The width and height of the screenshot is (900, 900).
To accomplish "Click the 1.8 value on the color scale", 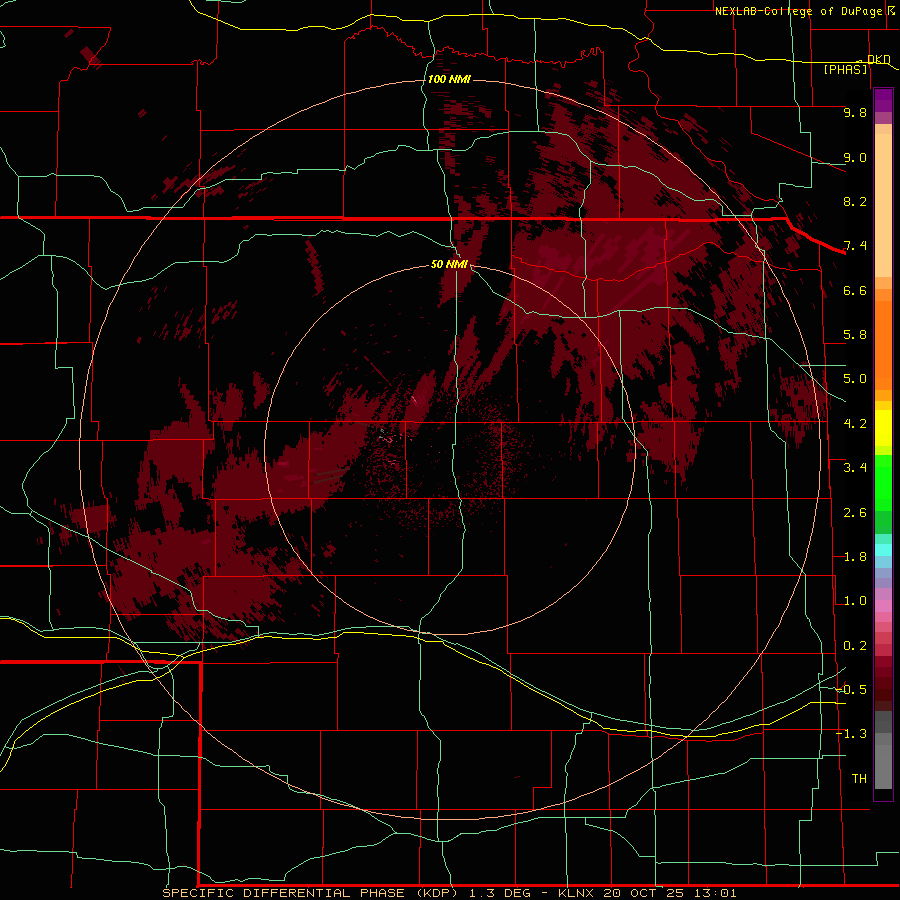I will tap(855, 557).
